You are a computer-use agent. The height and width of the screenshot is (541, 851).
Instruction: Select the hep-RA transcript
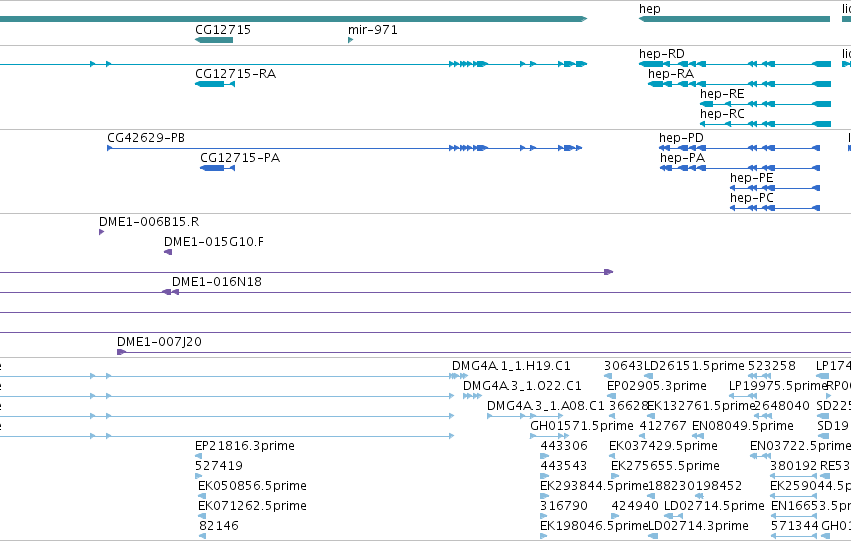739,84
